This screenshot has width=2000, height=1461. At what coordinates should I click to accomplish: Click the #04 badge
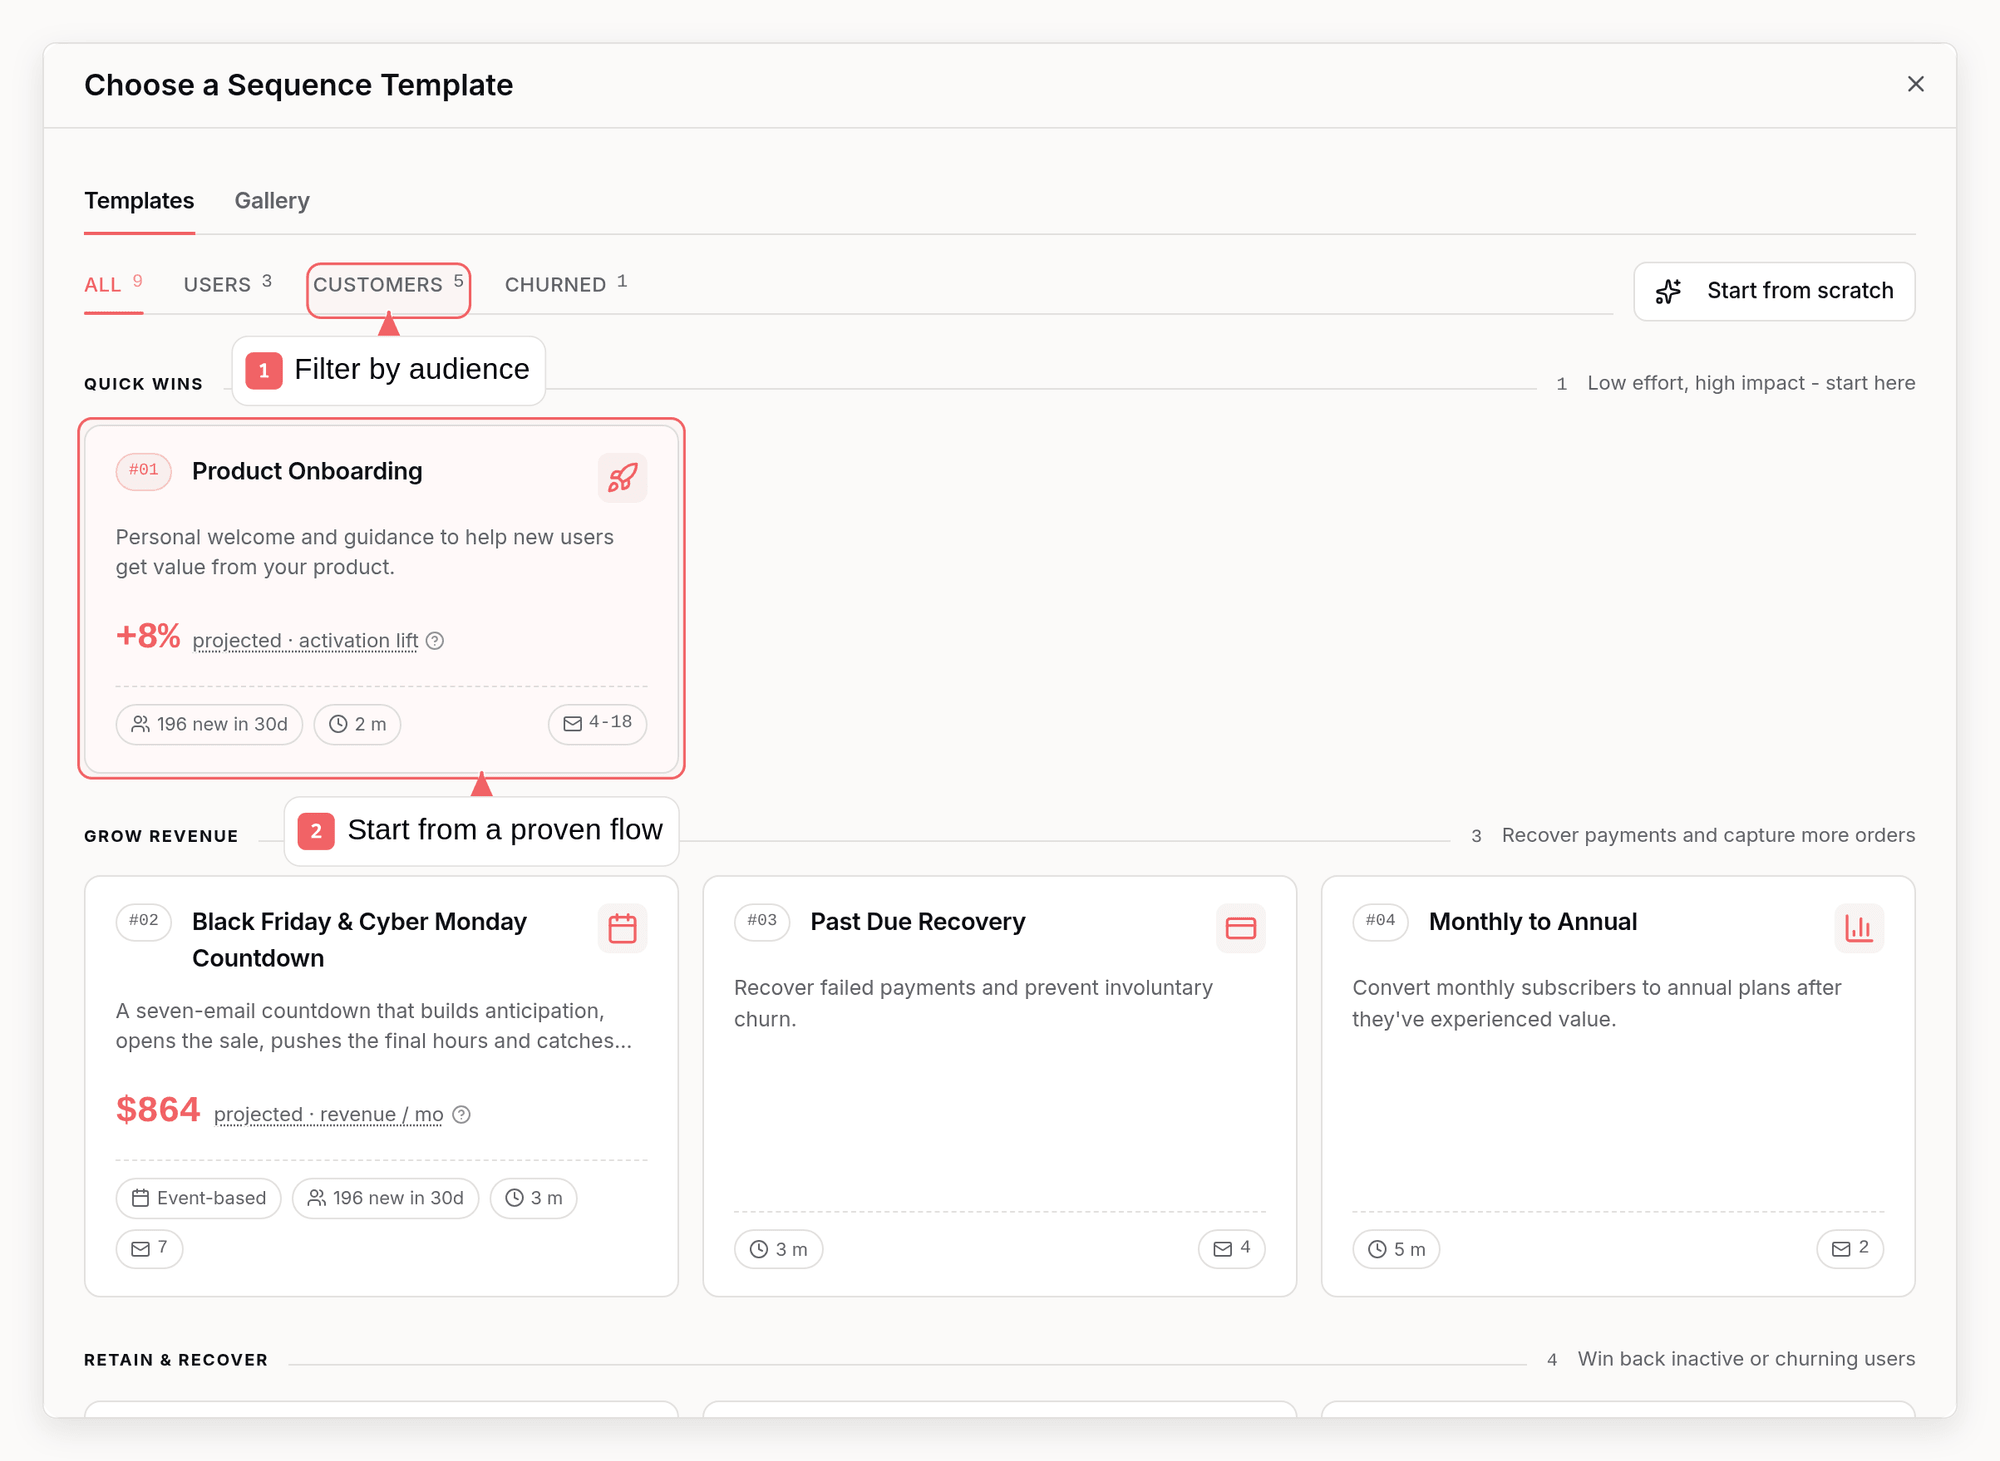pyautogui.click(x=1380, y=920)
